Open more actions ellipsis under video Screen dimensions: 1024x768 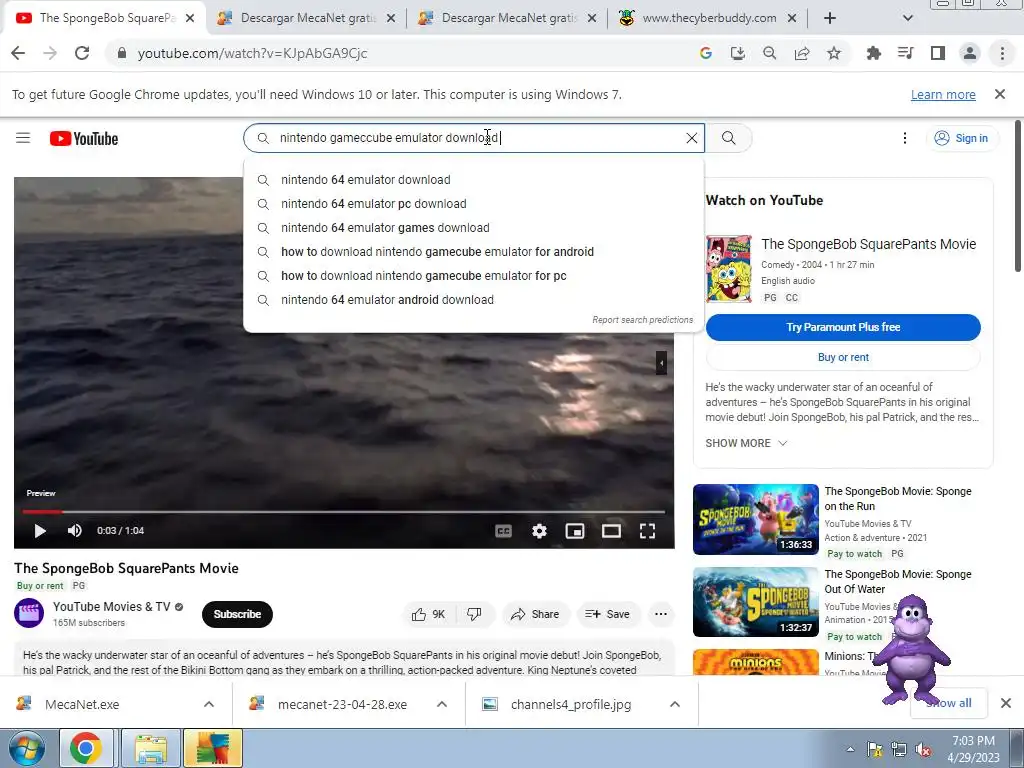[661, 614]
